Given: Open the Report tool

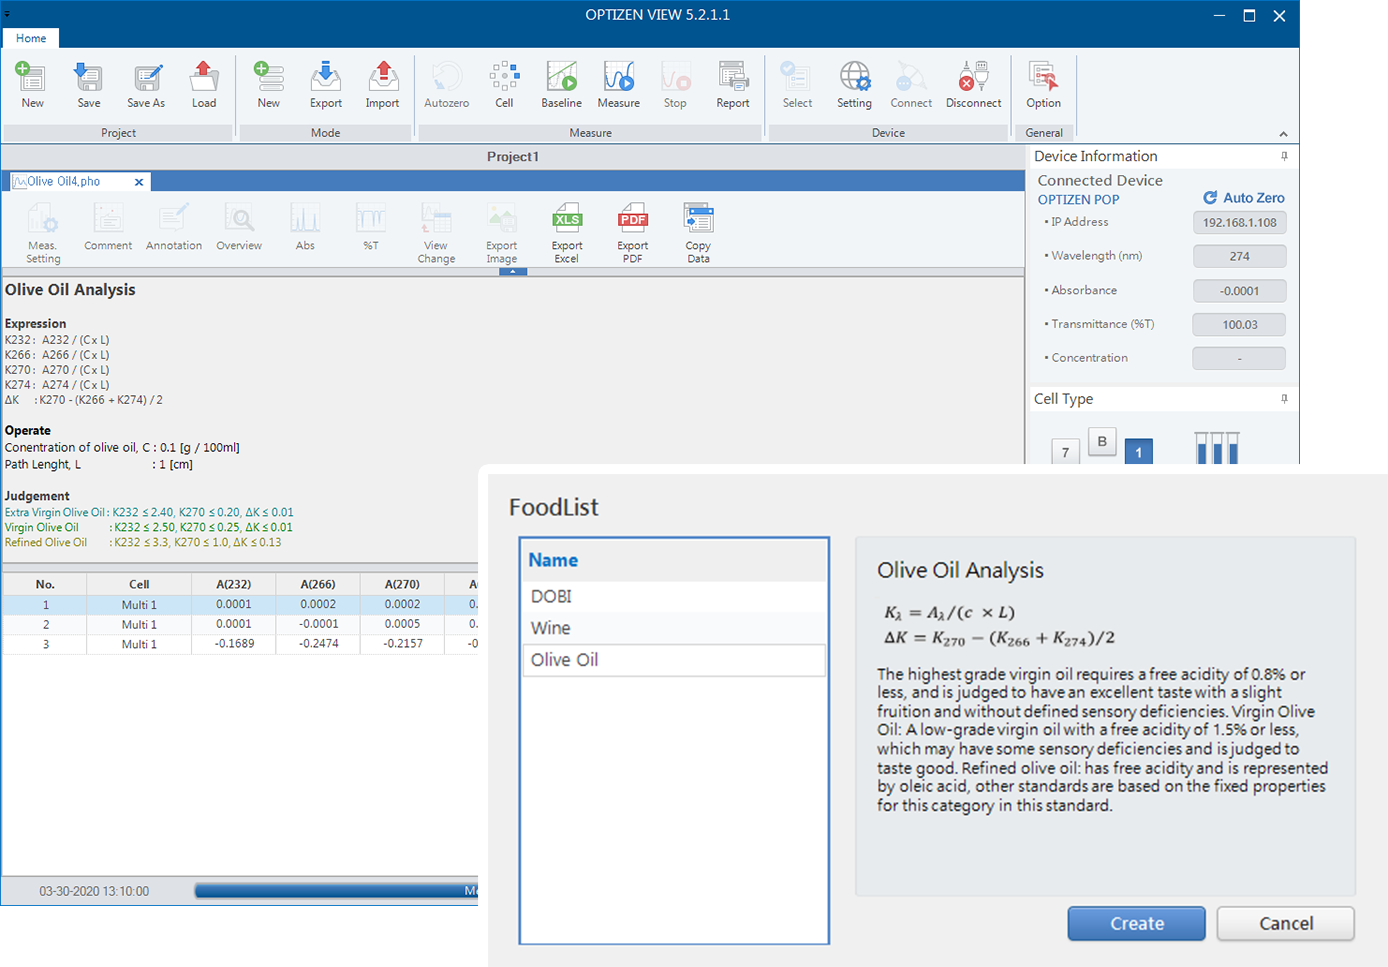Looking at the screenshot, I should point(733,85).
